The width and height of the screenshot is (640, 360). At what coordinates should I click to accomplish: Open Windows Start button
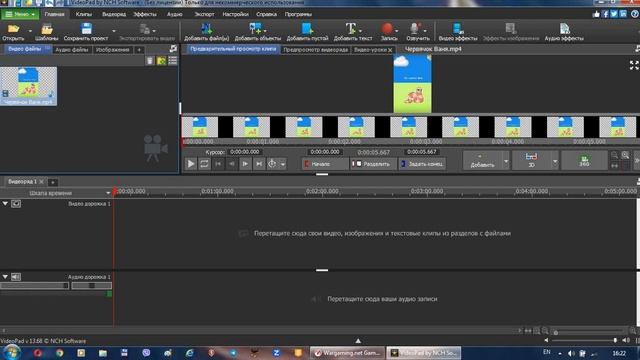(11, 352)
